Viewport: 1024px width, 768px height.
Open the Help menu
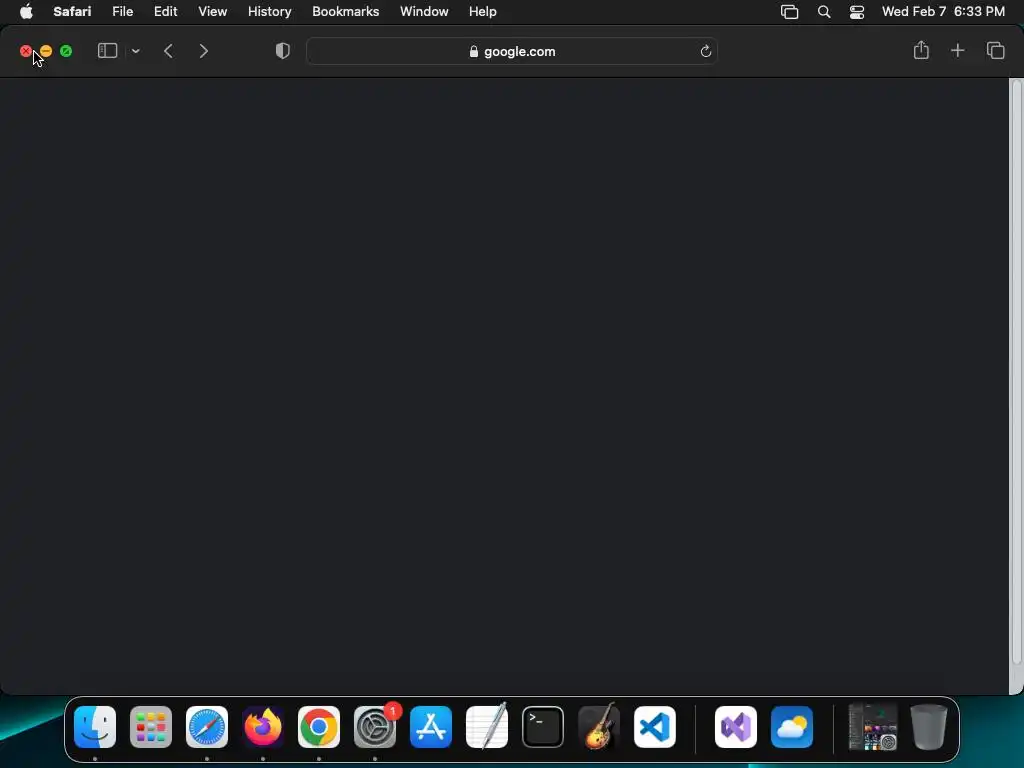(x=483, y=12)
